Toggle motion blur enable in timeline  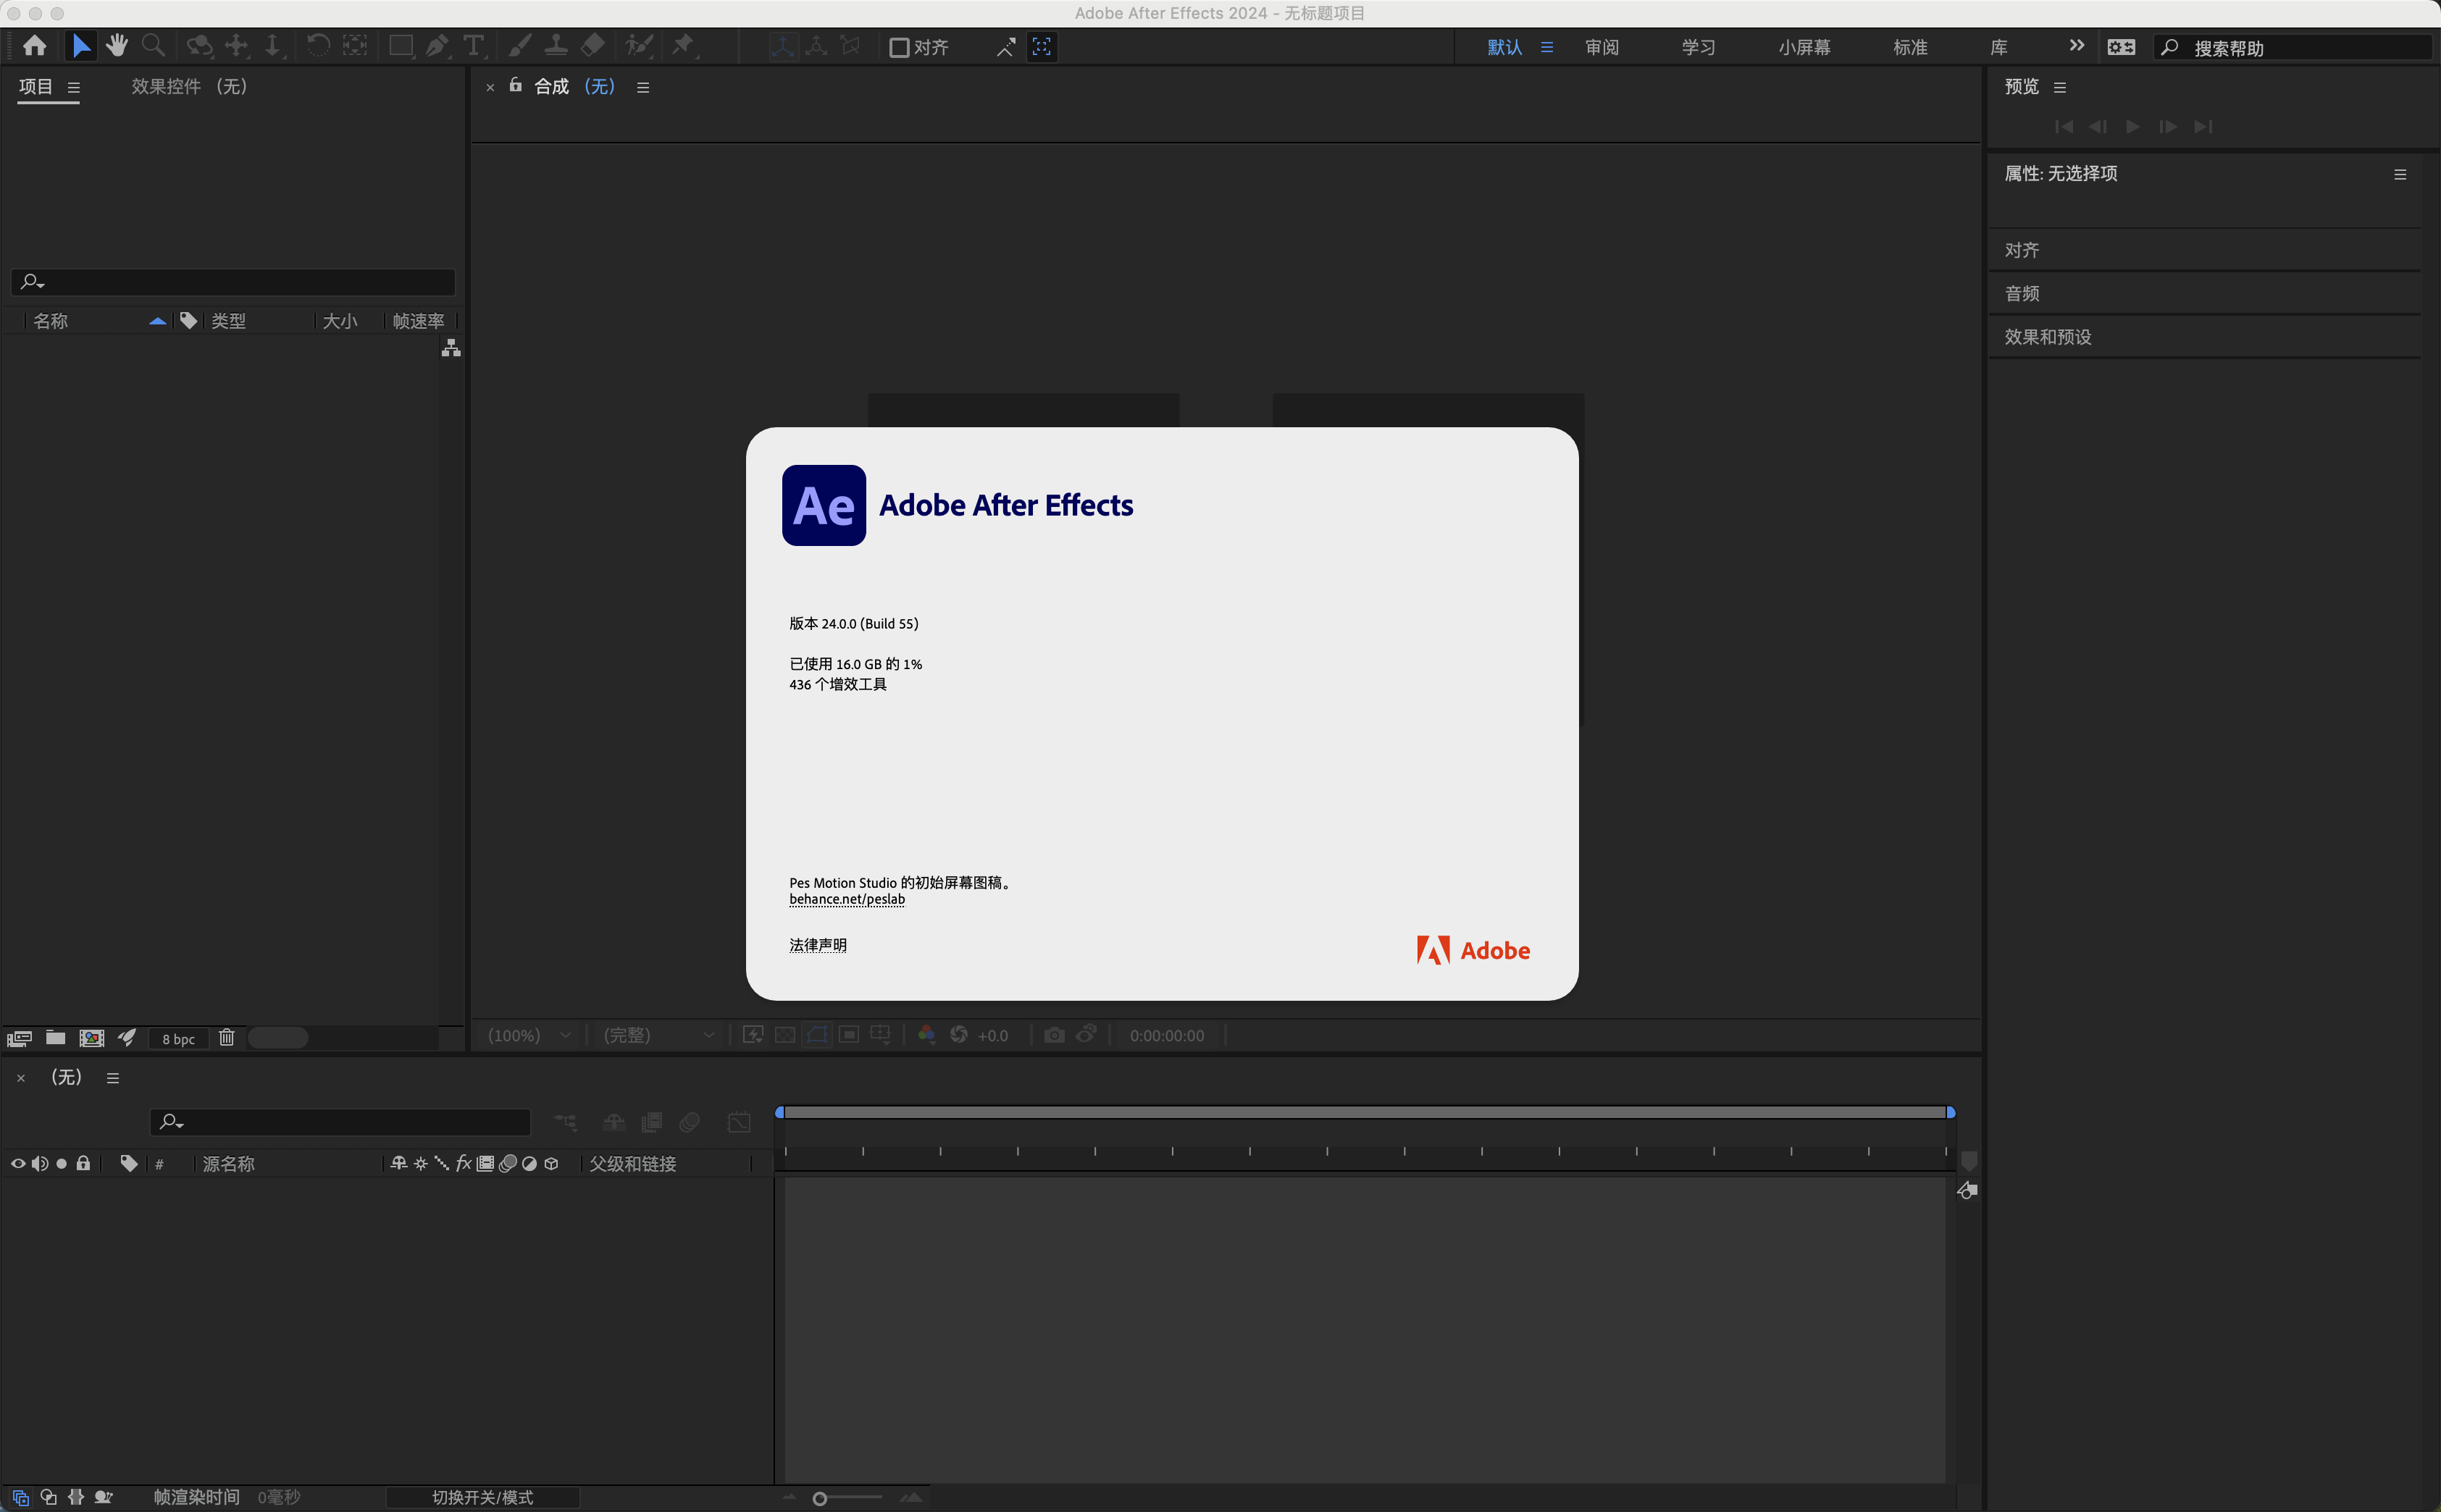click(689, 1122)
